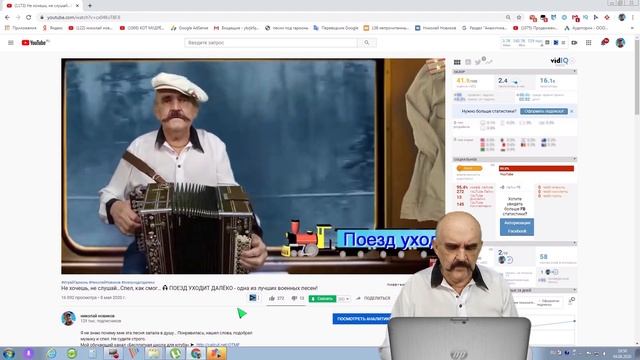Click the vidIQ logo
The image size is (640, 360).
pyautogui.click(x=560, y=61)
